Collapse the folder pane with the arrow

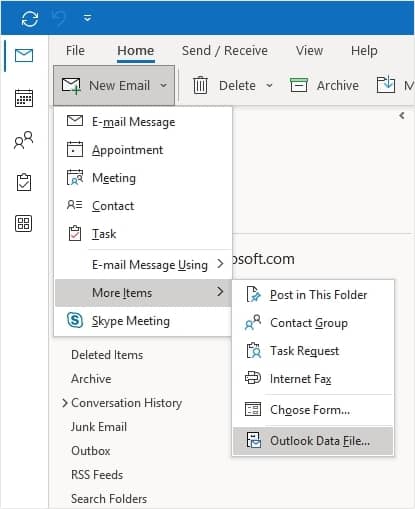pos(402,116)
